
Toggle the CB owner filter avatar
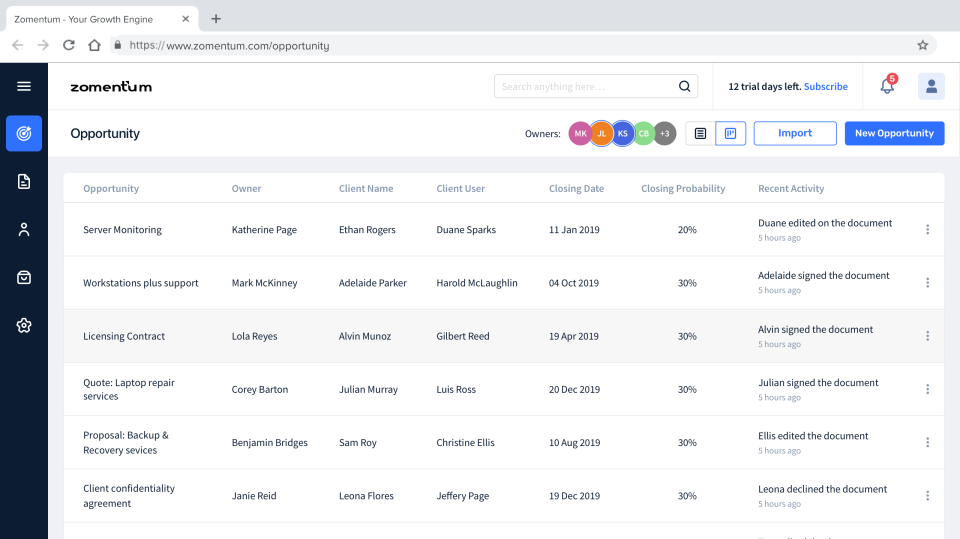(643, 133)
